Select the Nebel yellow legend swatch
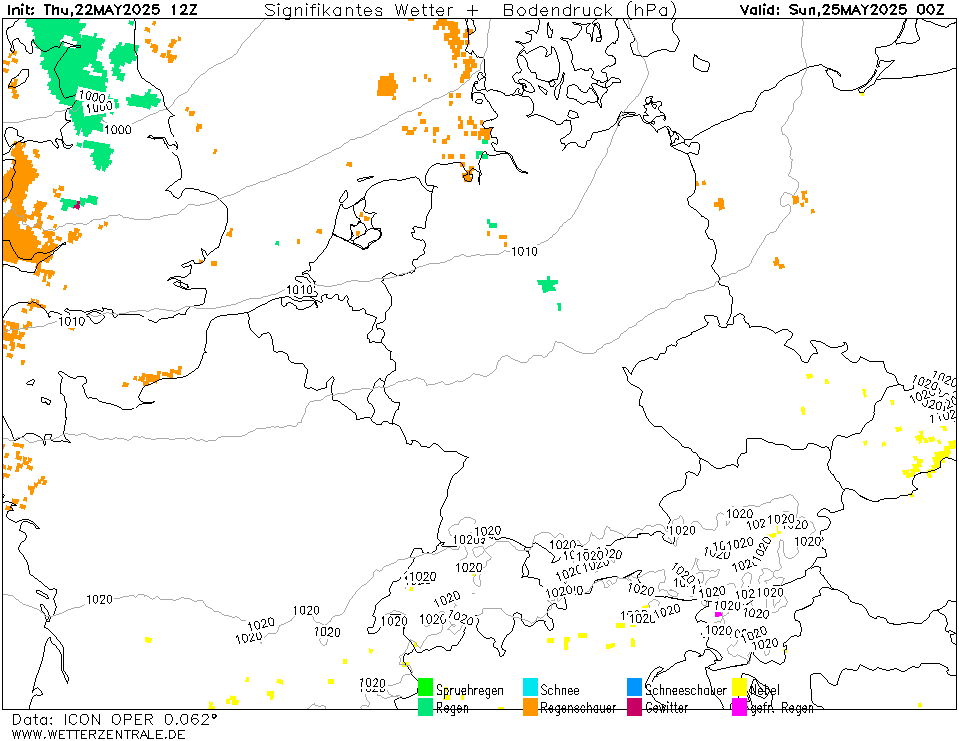 click(739, 687)
